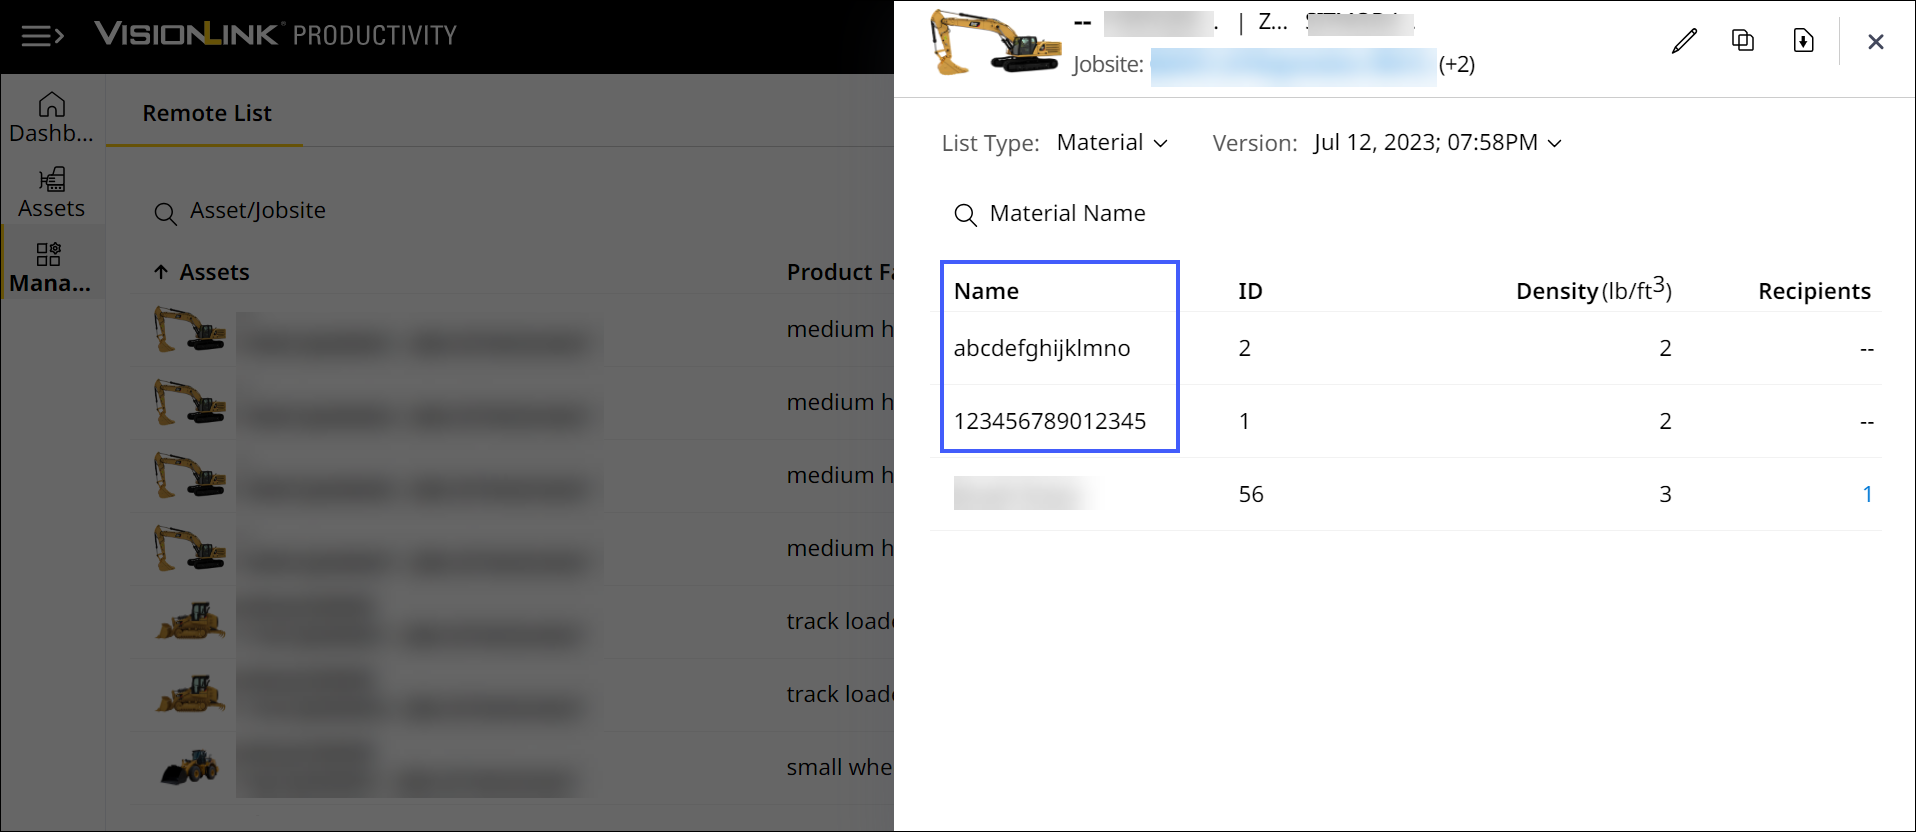Open the Dashboard from sidebar

coord(51,118)
